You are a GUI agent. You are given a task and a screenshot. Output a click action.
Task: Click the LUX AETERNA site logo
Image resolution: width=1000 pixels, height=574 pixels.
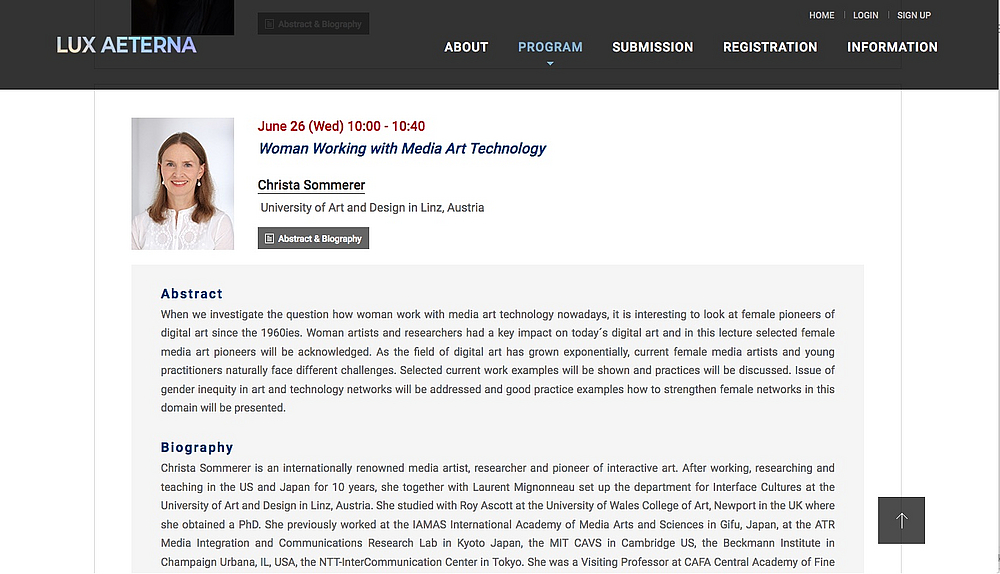pos(126,45)
